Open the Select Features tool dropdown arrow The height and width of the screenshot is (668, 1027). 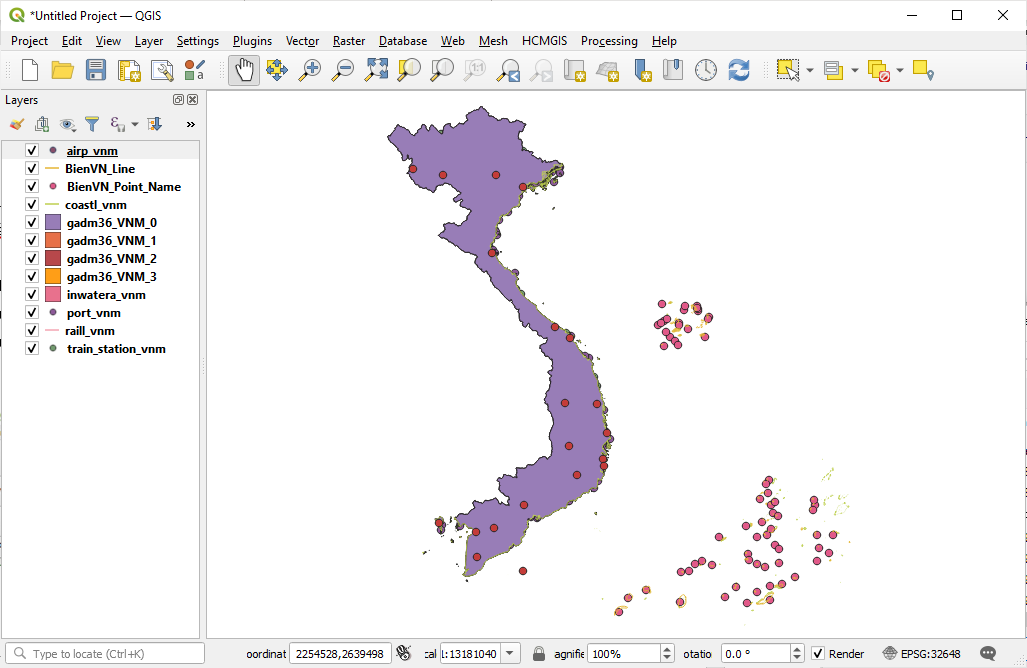[x=810, y=70]
